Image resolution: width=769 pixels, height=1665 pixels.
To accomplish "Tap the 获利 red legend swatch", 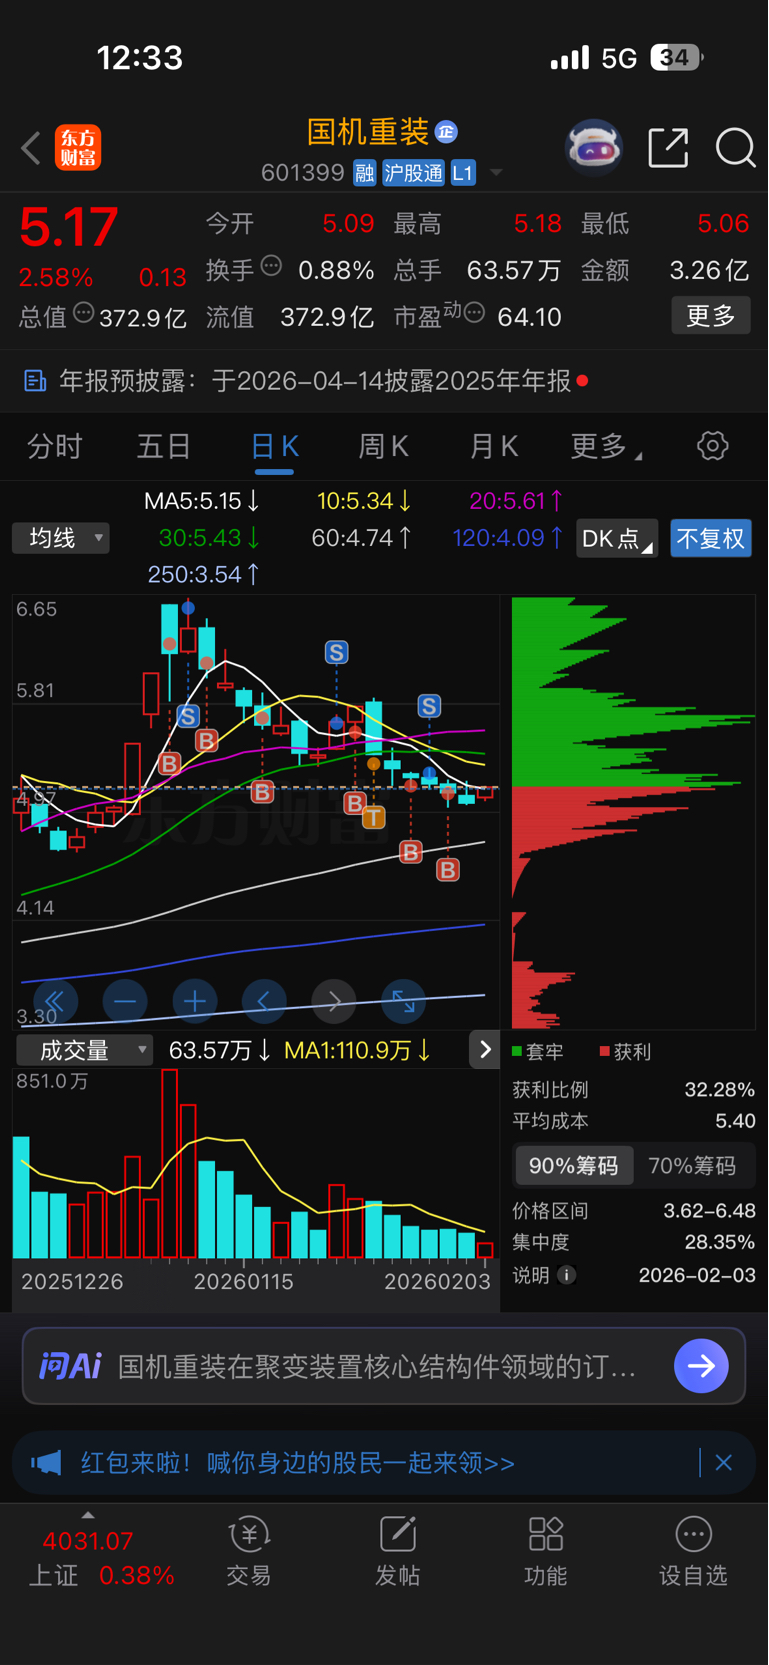I will pyautogui.click(x=604, y=1051).
